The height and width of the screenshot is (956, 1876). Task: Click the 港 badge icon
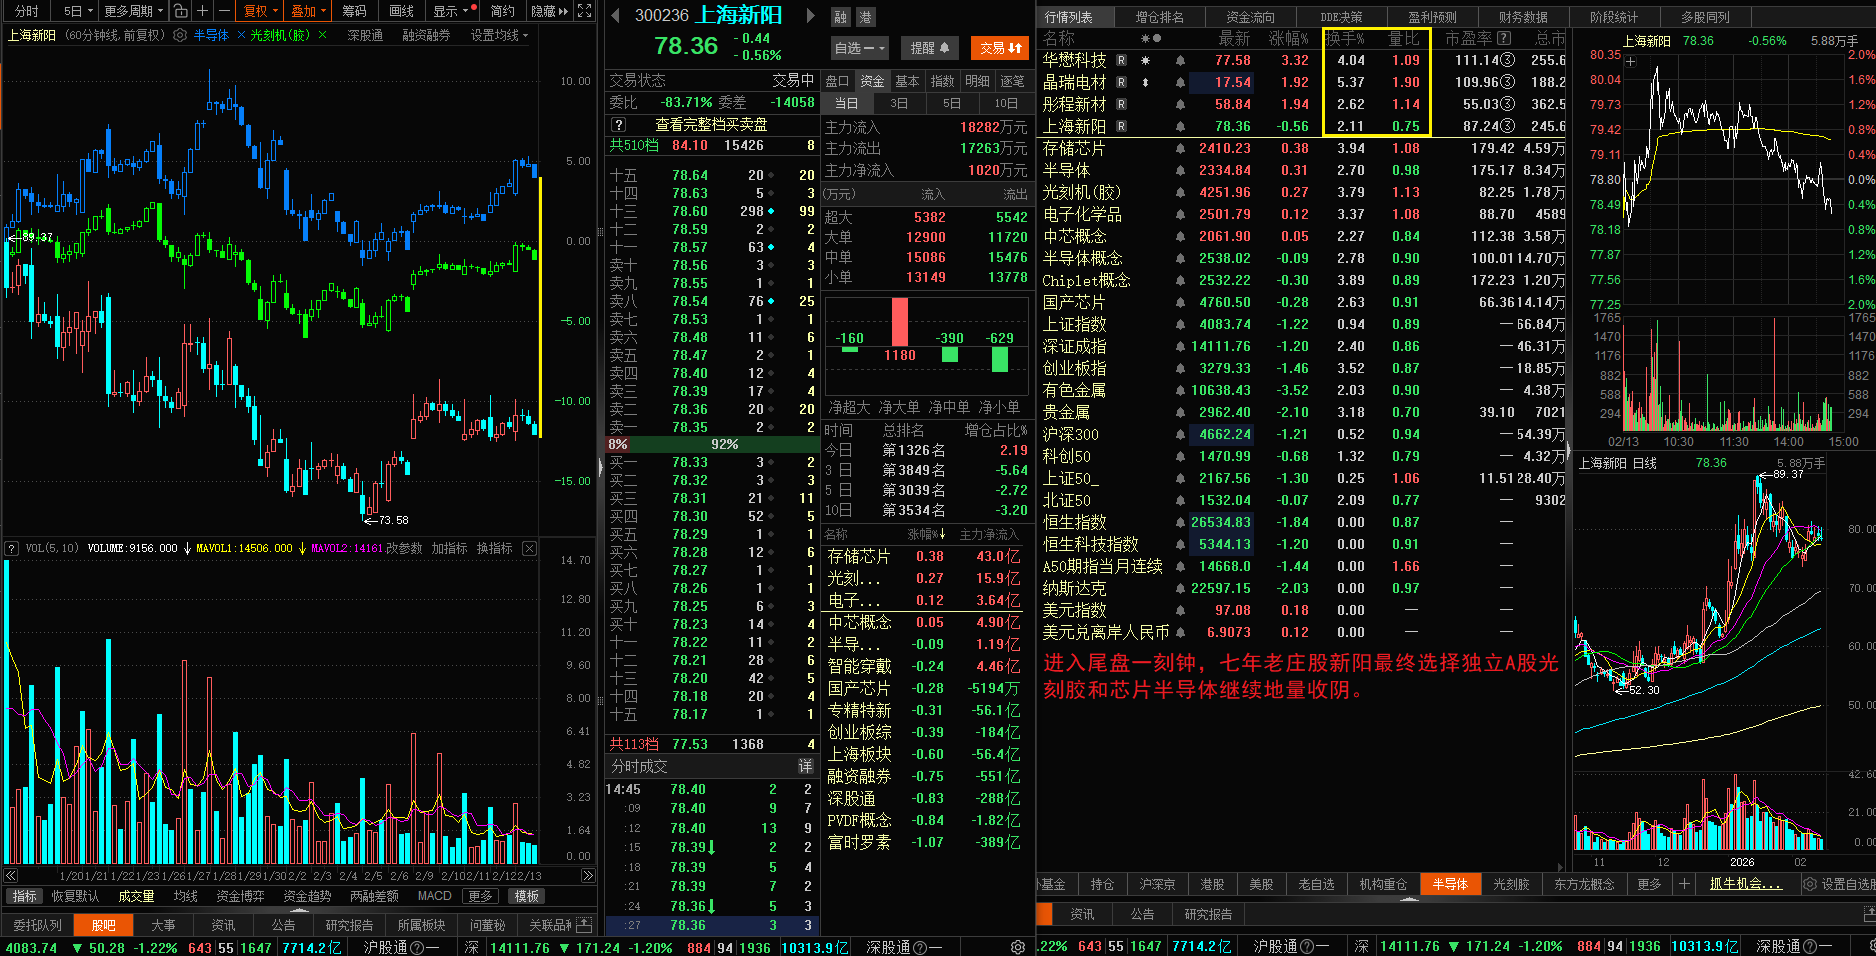[x=865, y=17]
